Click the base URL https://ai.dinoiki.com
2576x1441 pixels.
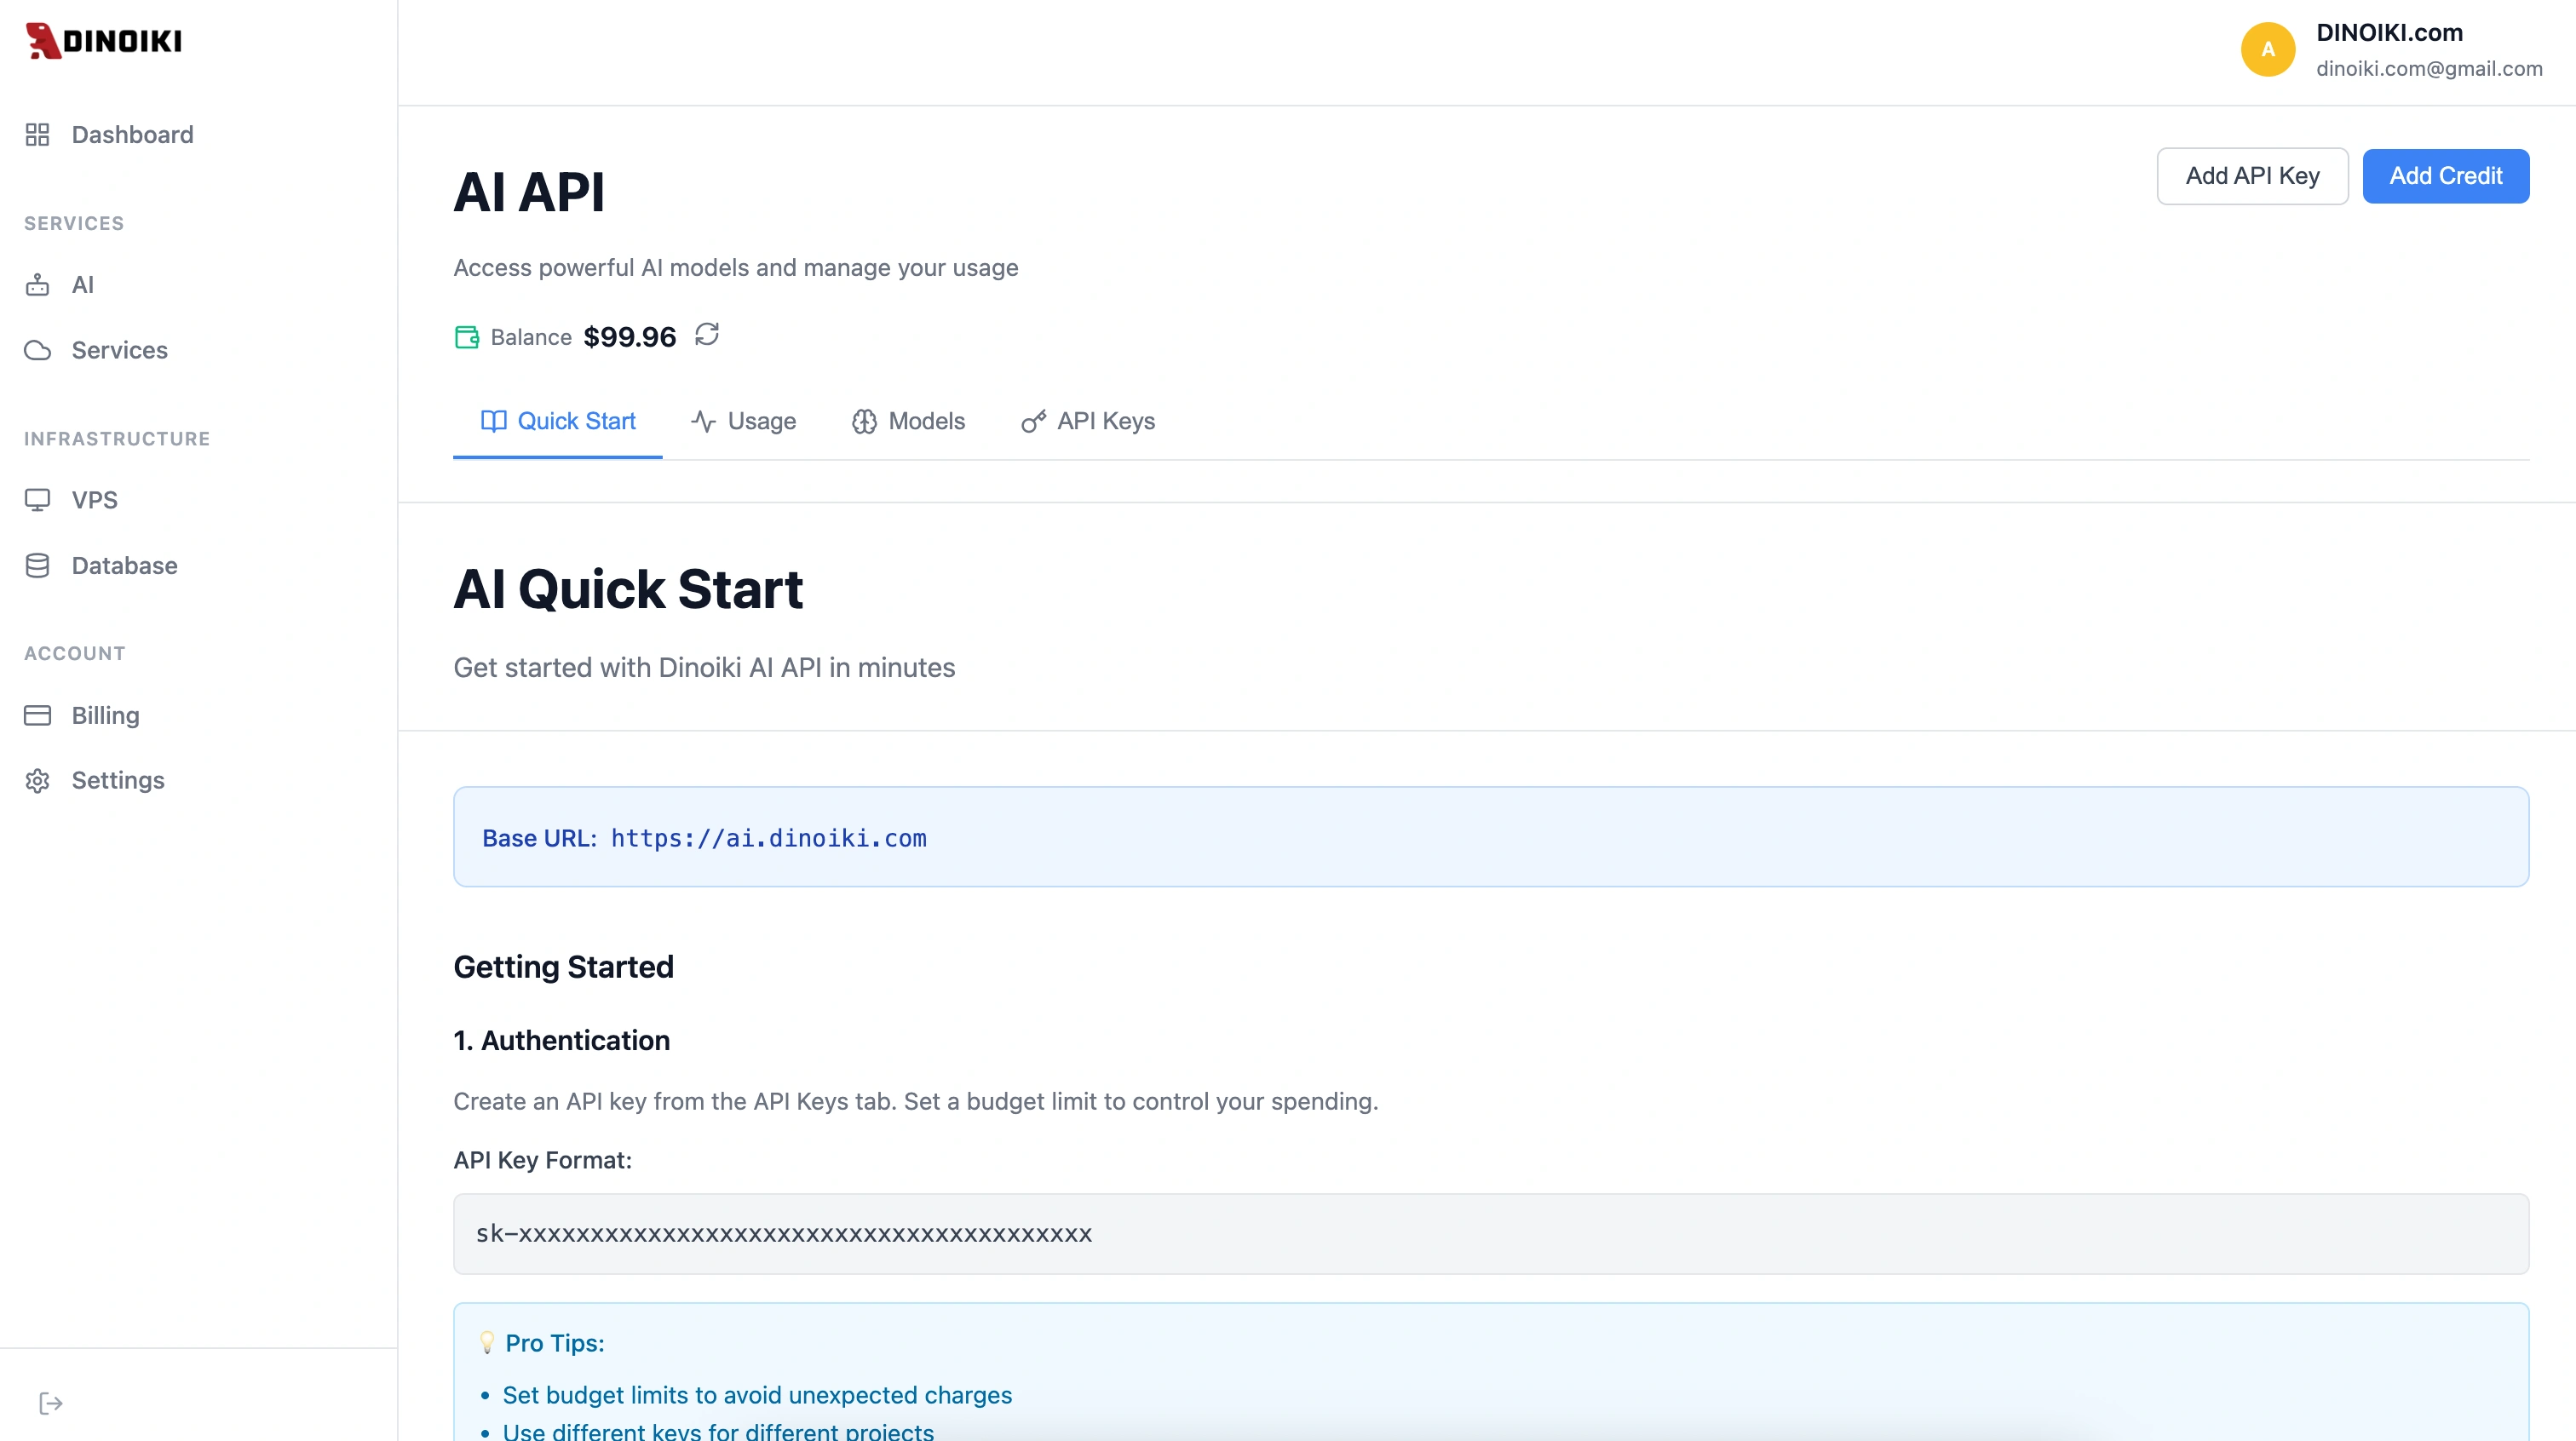(x=768, y=838)
